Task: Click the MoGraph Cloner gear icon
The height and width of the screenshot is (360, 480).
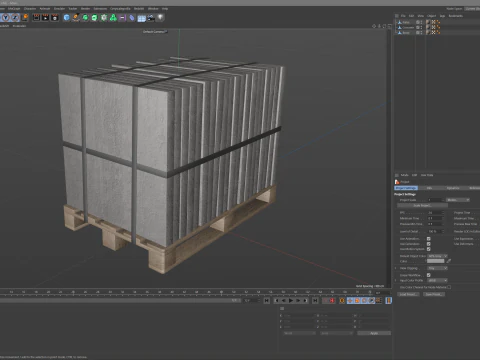Action: pyautogui.click(x=104, y=18)
